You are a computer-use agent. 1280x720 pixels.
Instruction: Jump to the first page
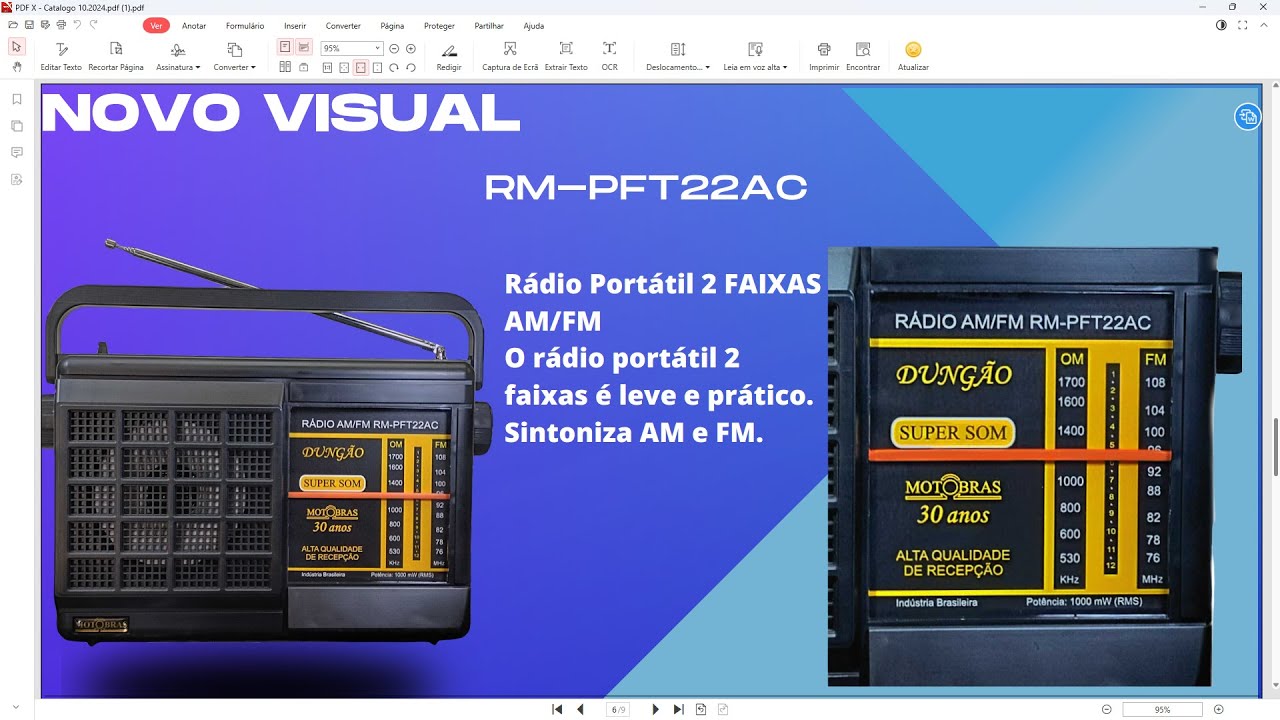557,709
